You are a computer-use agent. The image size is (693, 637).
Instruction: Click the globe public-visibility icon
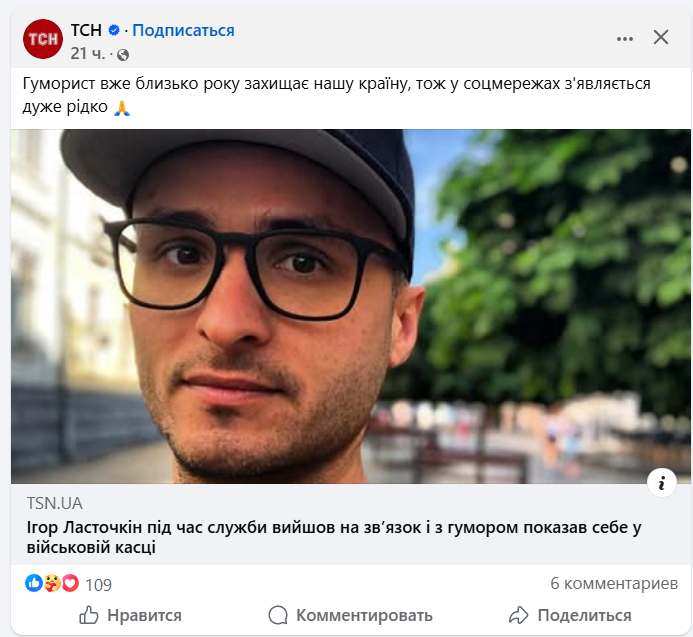point(123,55)
